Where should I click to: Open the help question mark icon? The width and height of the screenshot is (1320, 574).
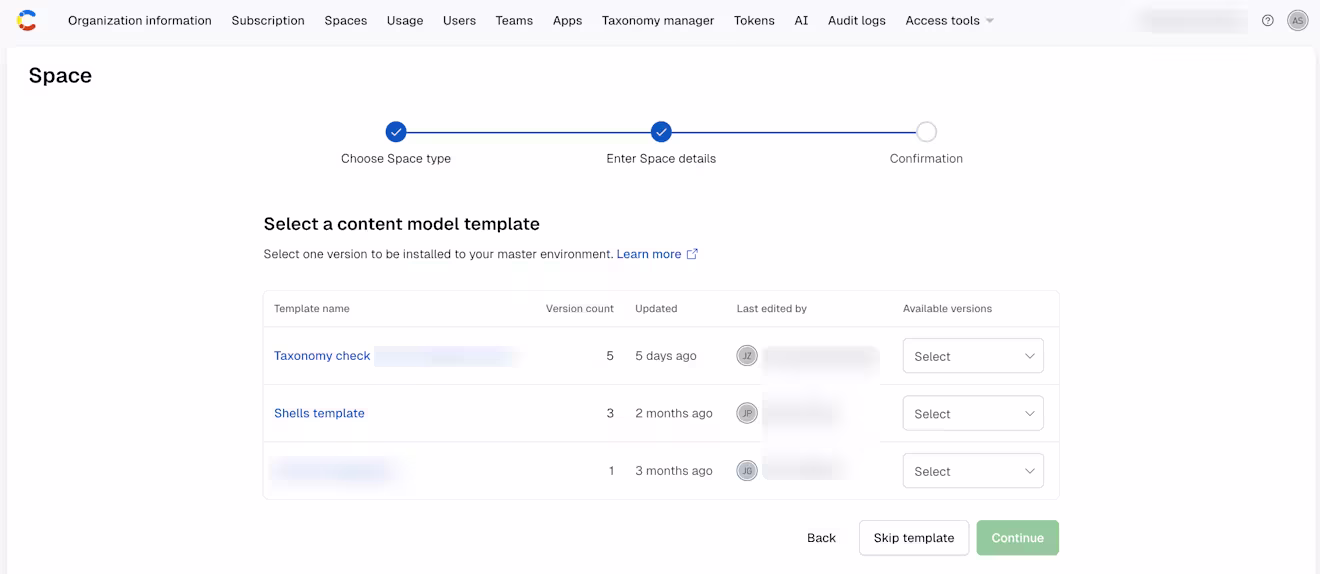click(1268, 20)
